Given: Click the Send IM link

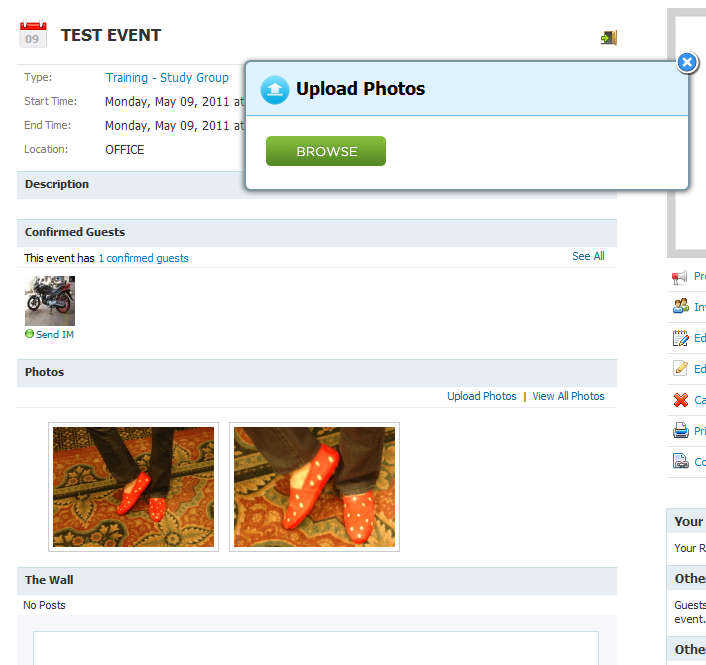Looking at the screenshot, I should pyautogui.click(x=55, y=335).
